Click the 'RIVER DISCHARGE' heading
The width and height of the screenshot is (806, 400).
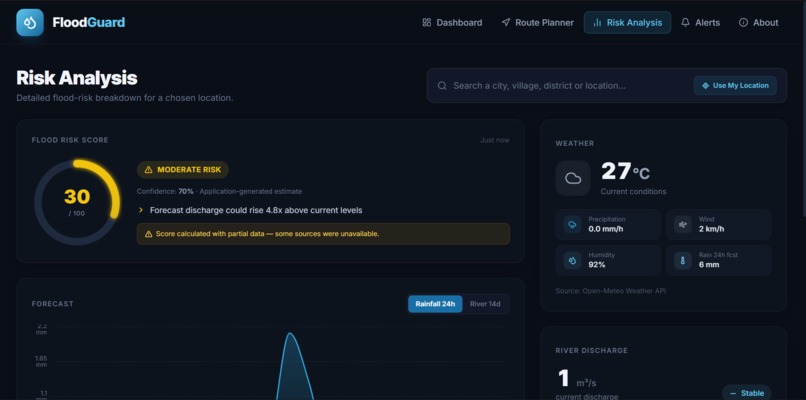(592, 351)
